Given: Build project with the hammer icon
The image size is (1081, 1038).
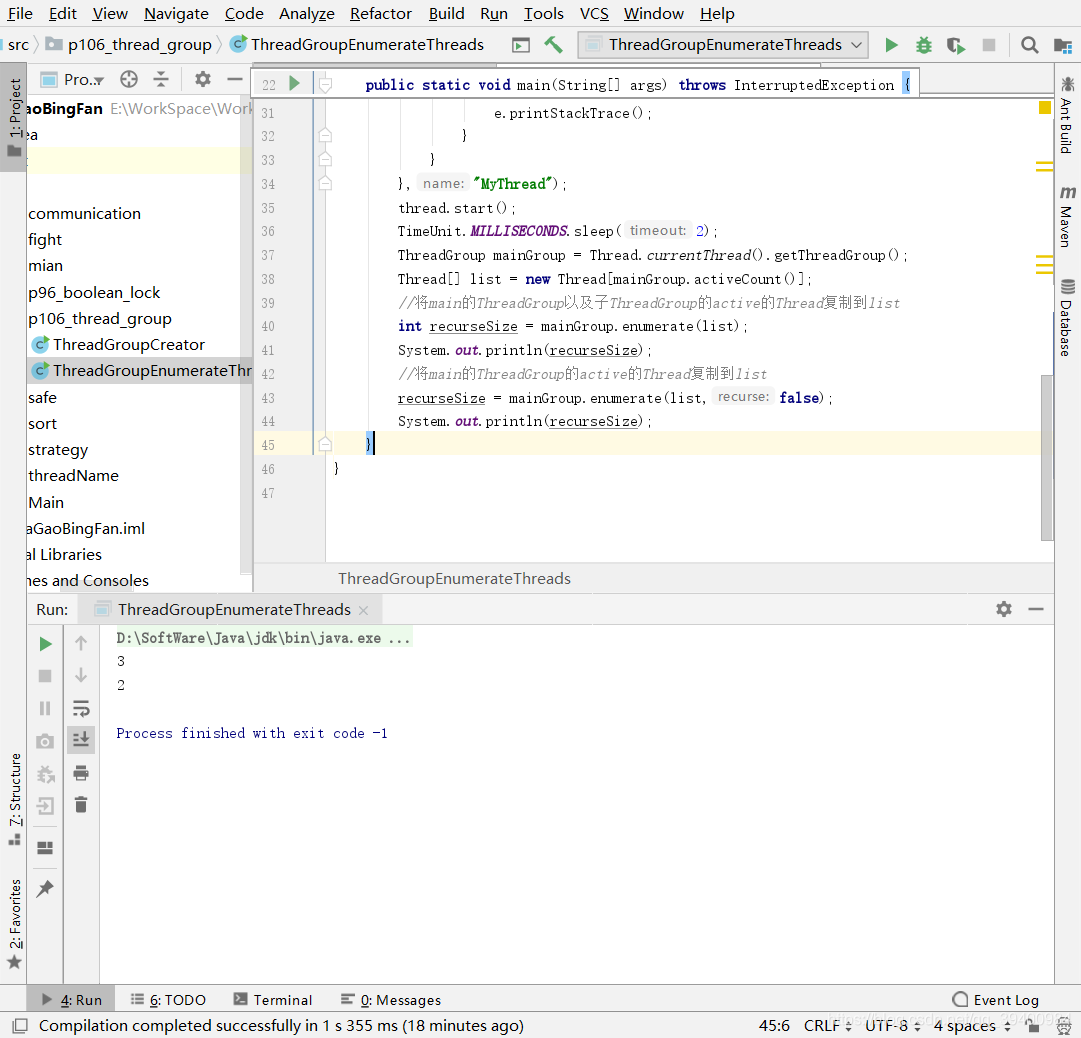Looking at the screenshot, I should coord(553,45).
